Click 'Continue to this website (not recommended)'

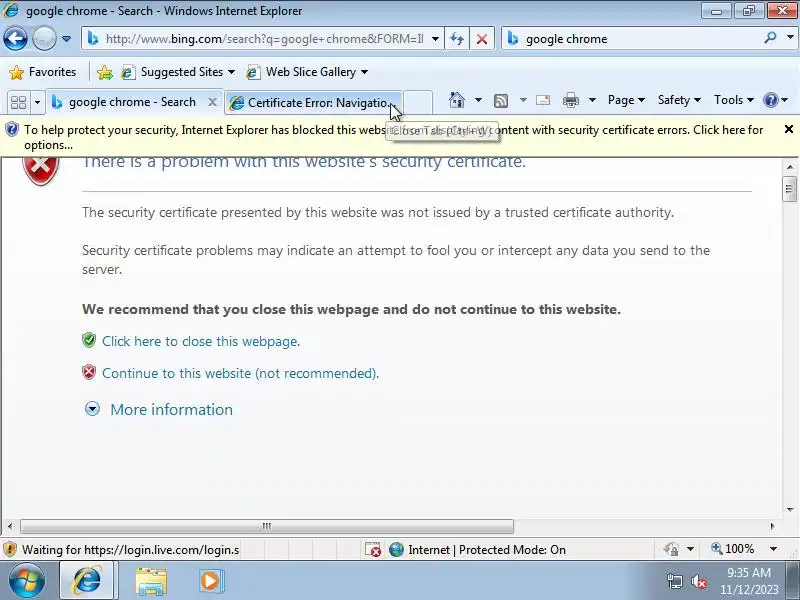pyautogui.click(x=240, y=373)
